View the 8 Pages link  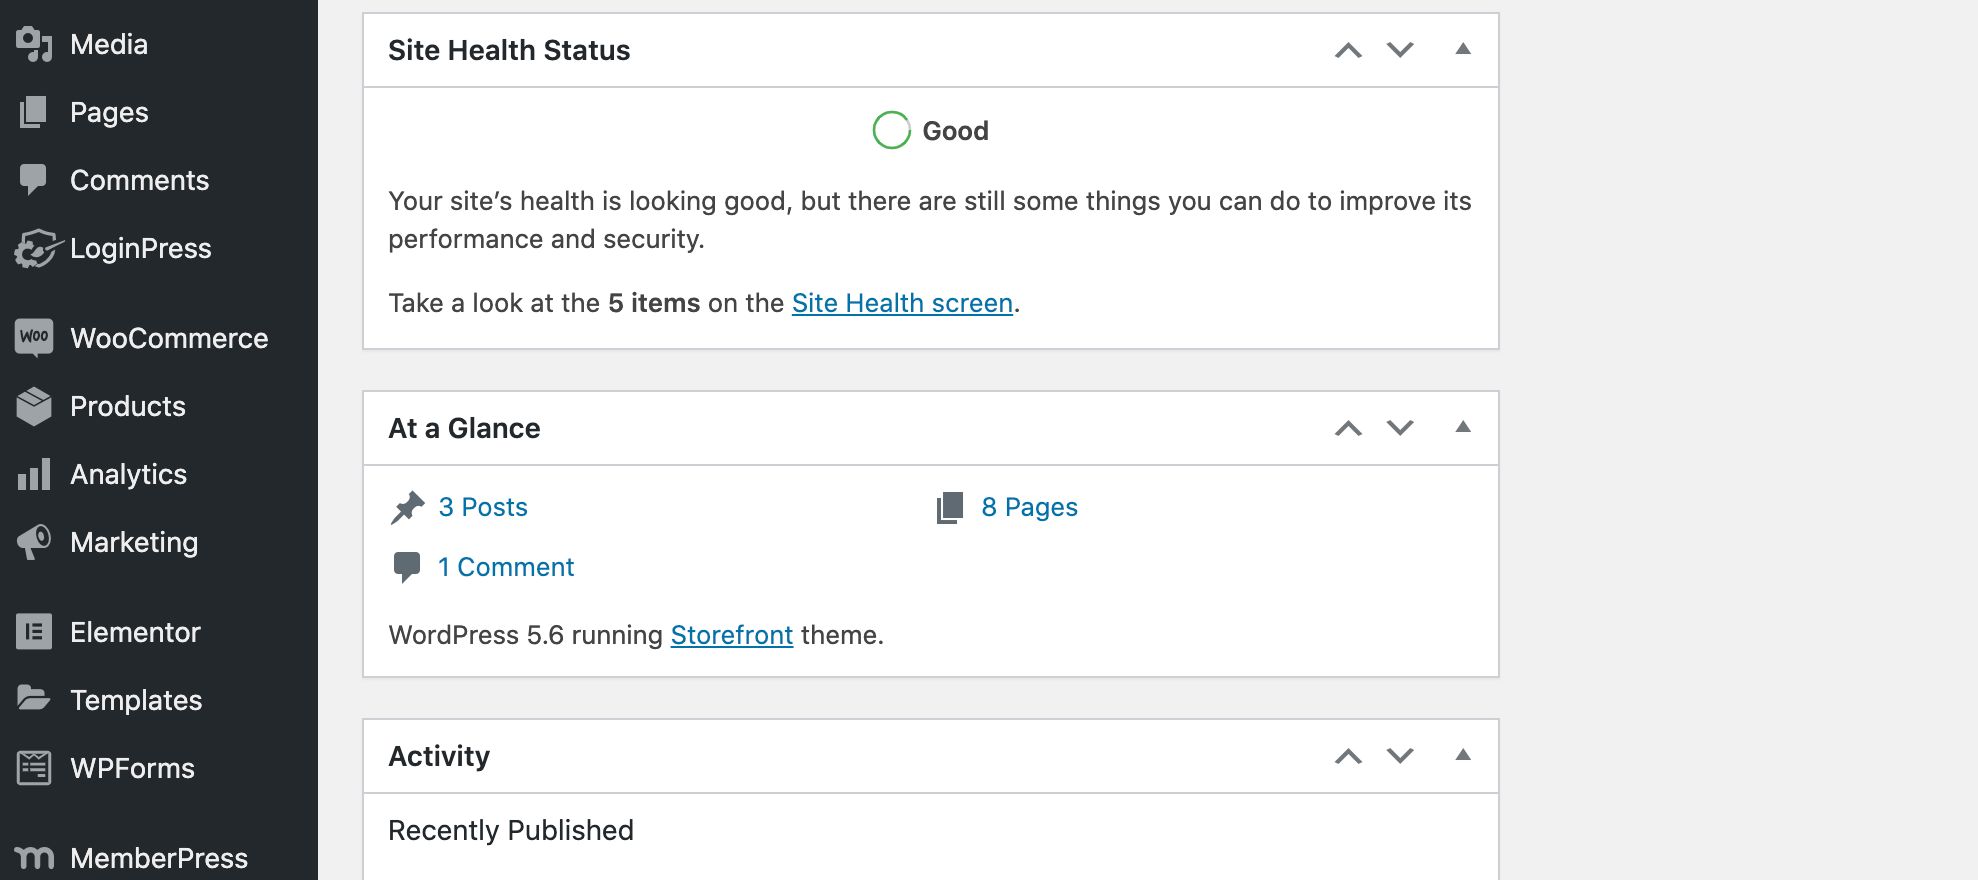click(1029, 507)
